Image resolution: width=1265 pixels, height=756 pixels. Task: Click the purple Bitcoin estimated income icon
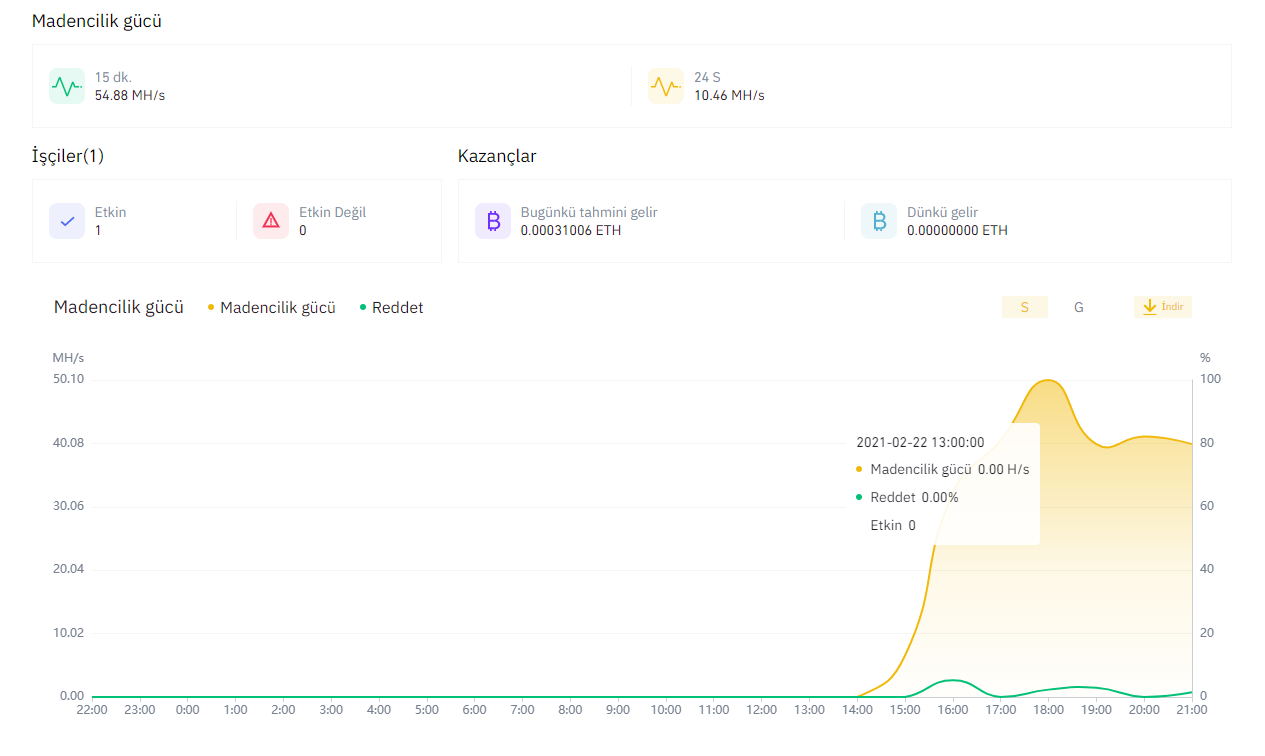(493, 221)
